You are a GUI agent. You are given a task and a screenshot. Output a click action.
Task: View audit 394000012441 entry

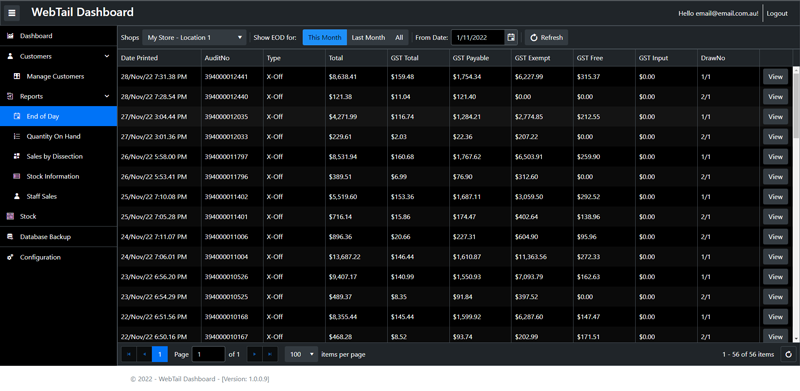[775, 77]
